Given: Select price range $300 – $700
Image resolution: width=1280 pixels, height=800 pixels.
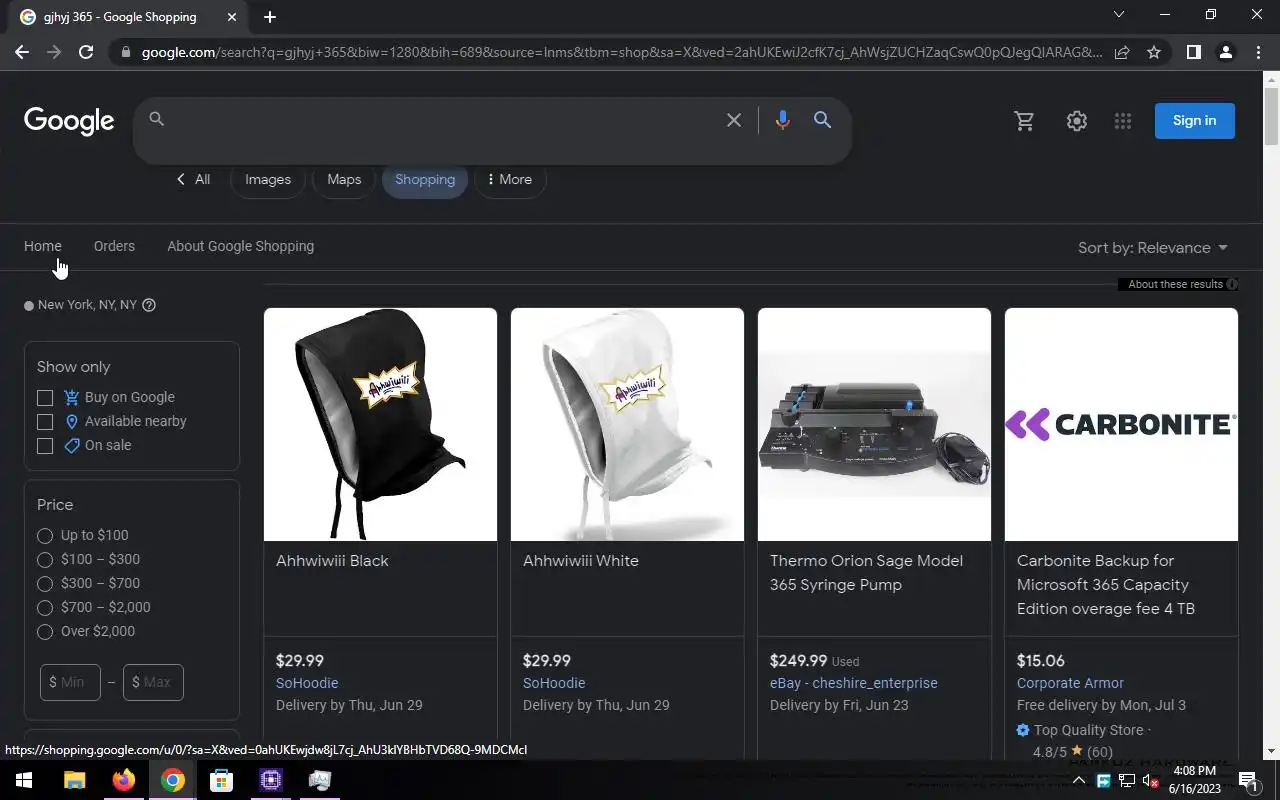Looking at the screenshot, I should coord(45,583).
